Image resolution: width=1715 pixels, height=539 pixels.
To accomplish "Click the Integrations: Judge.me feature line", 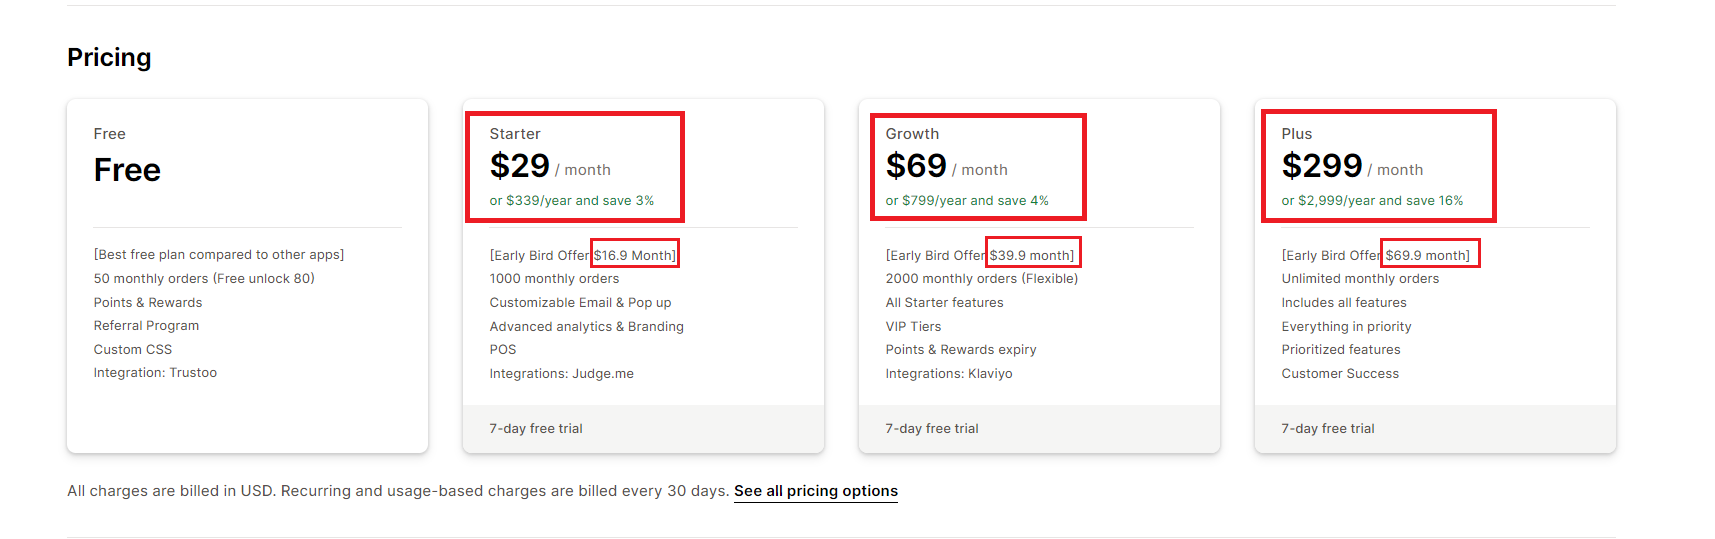I will [561, 374].
